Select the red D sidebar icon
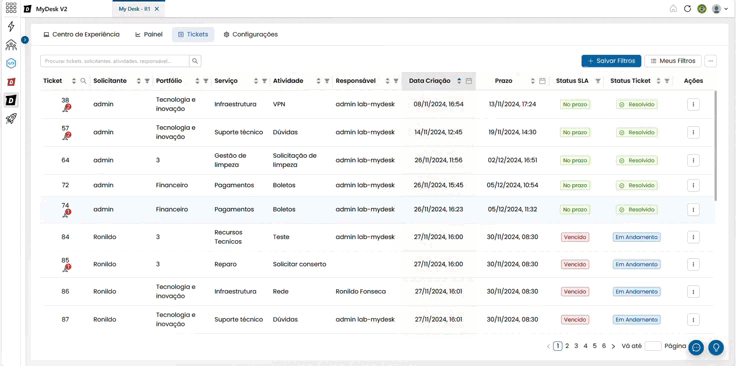 click(11, 82)
